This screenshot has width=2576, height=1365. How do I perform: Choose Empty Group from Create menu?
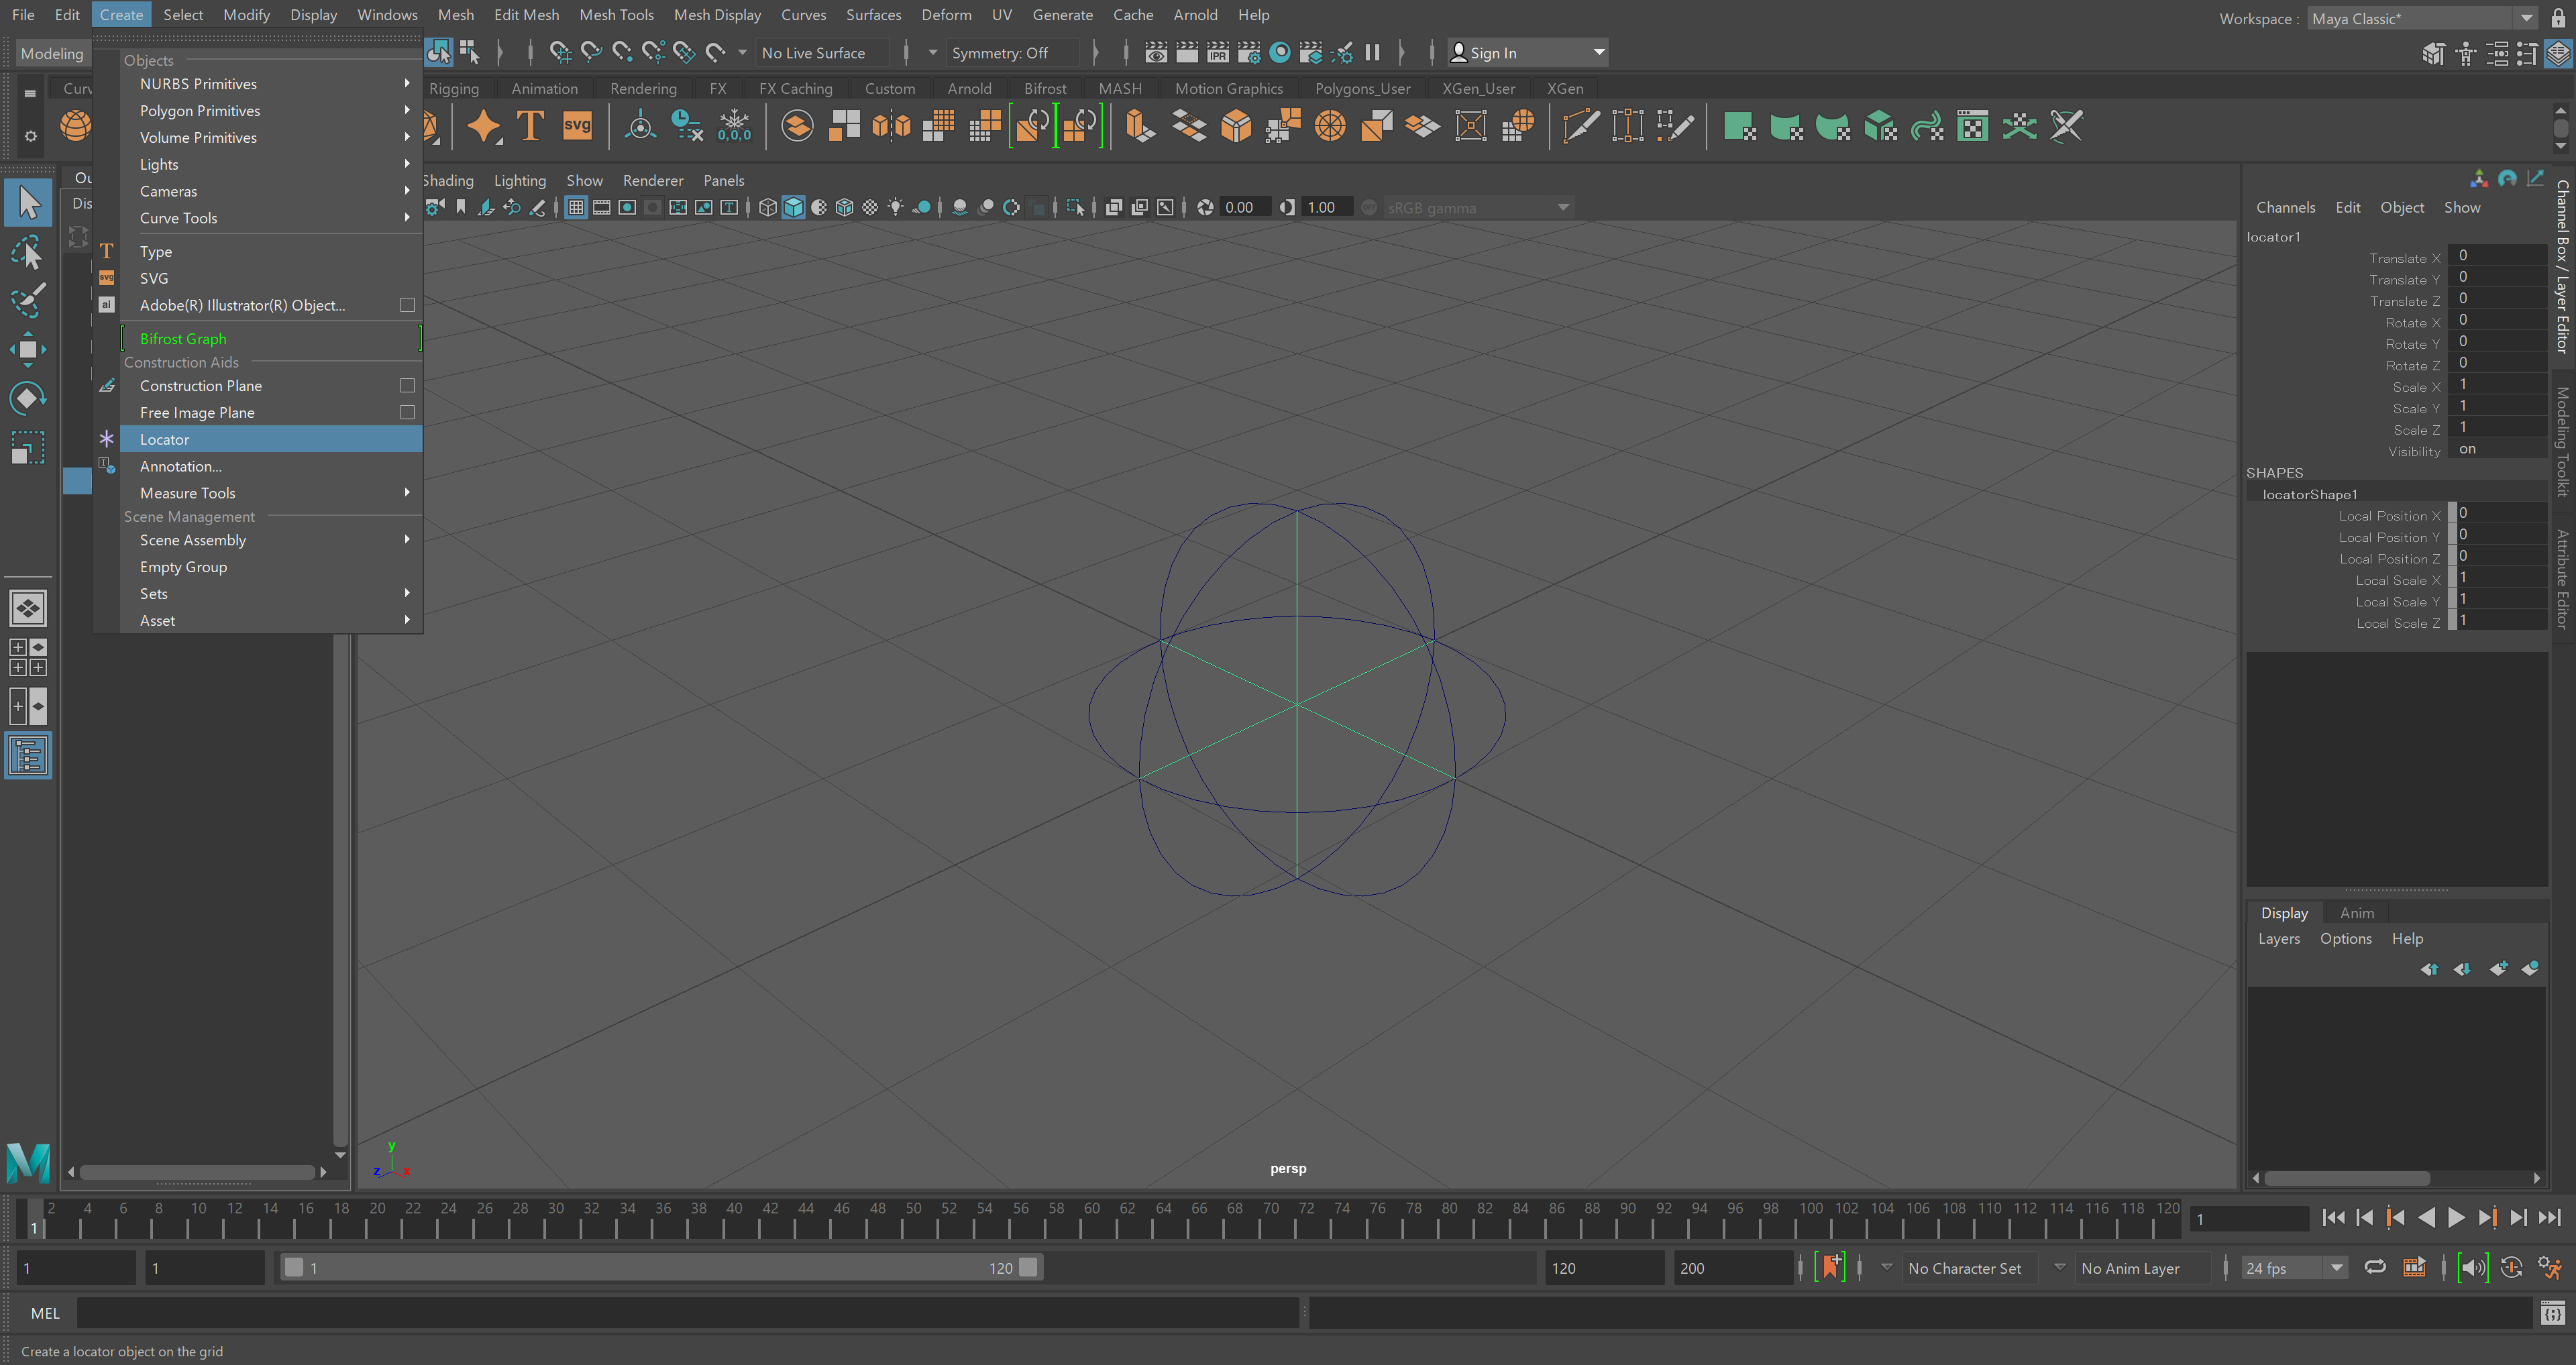(x=183, y=567)
